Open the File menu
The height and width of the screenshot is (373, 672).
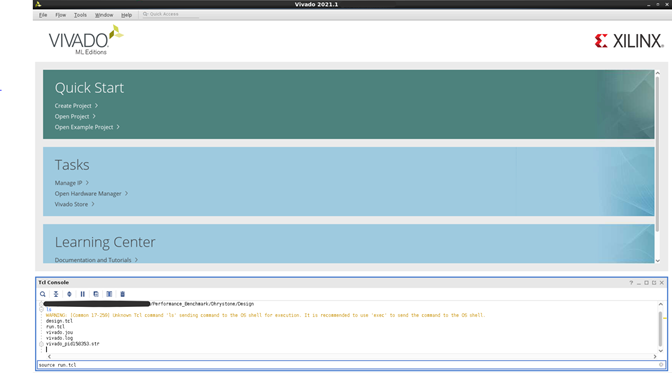coord(43,15)
